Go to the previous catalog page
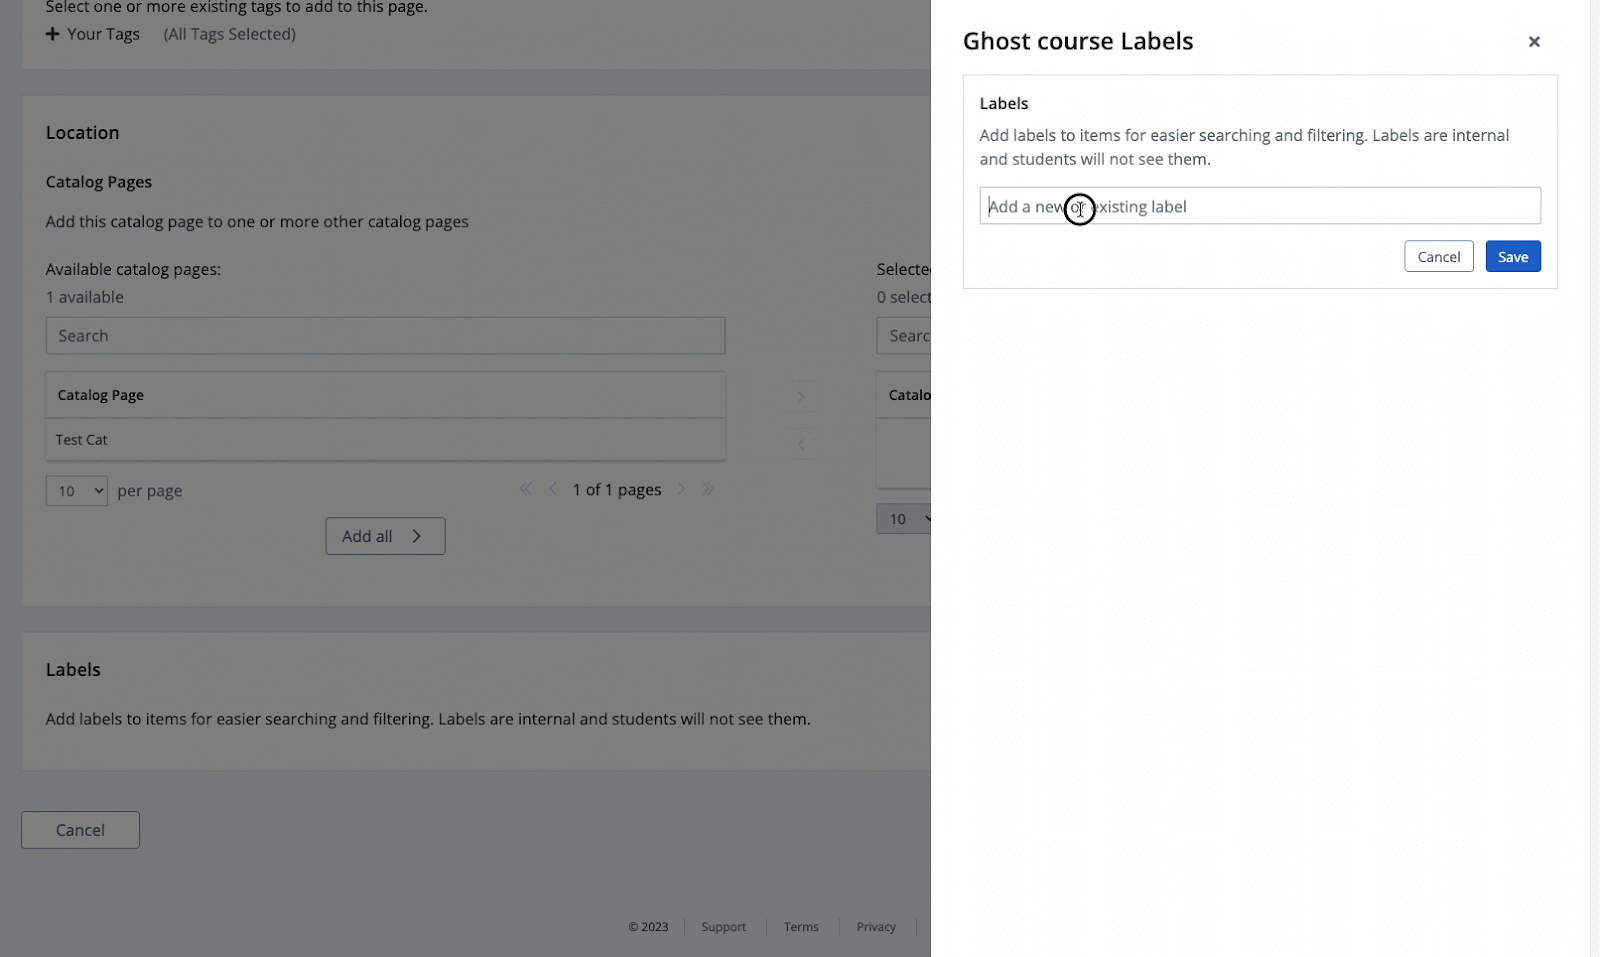Viewport: 1600px width, 957px height. point(553,489)
